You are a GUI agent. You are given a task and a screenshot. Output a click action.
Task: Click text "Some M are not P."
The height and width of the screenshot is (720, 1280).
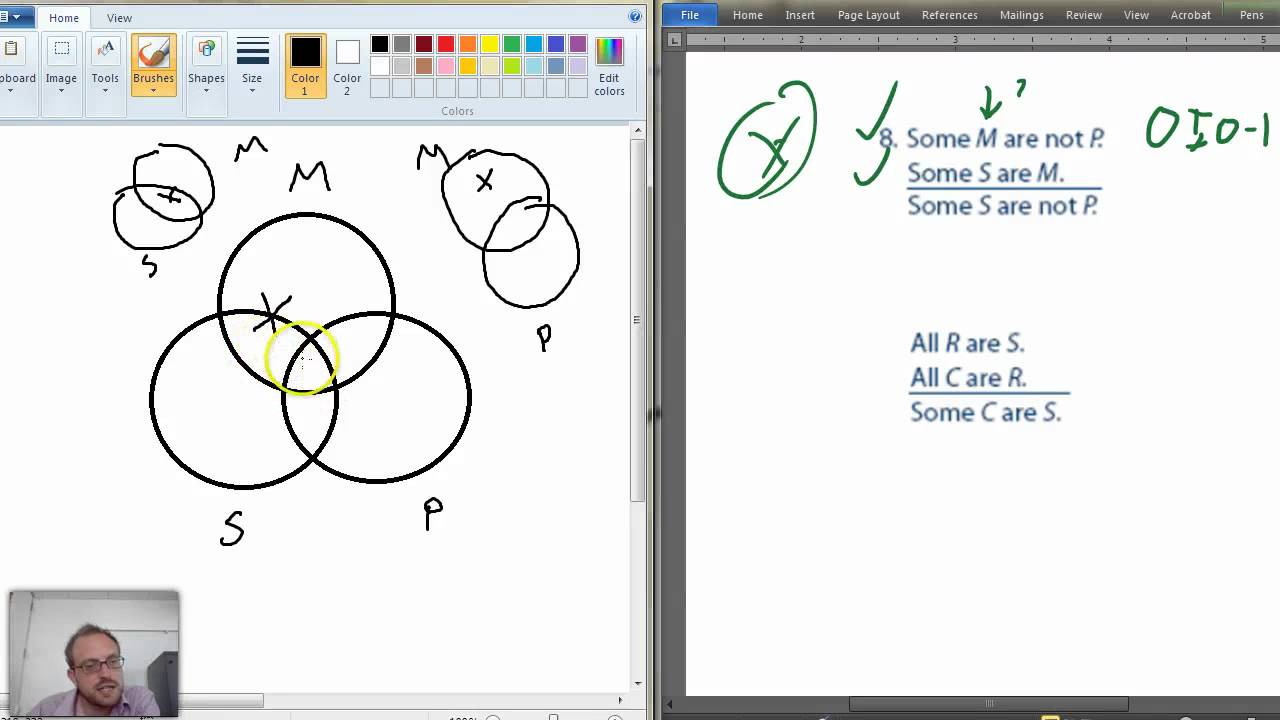1005,139
